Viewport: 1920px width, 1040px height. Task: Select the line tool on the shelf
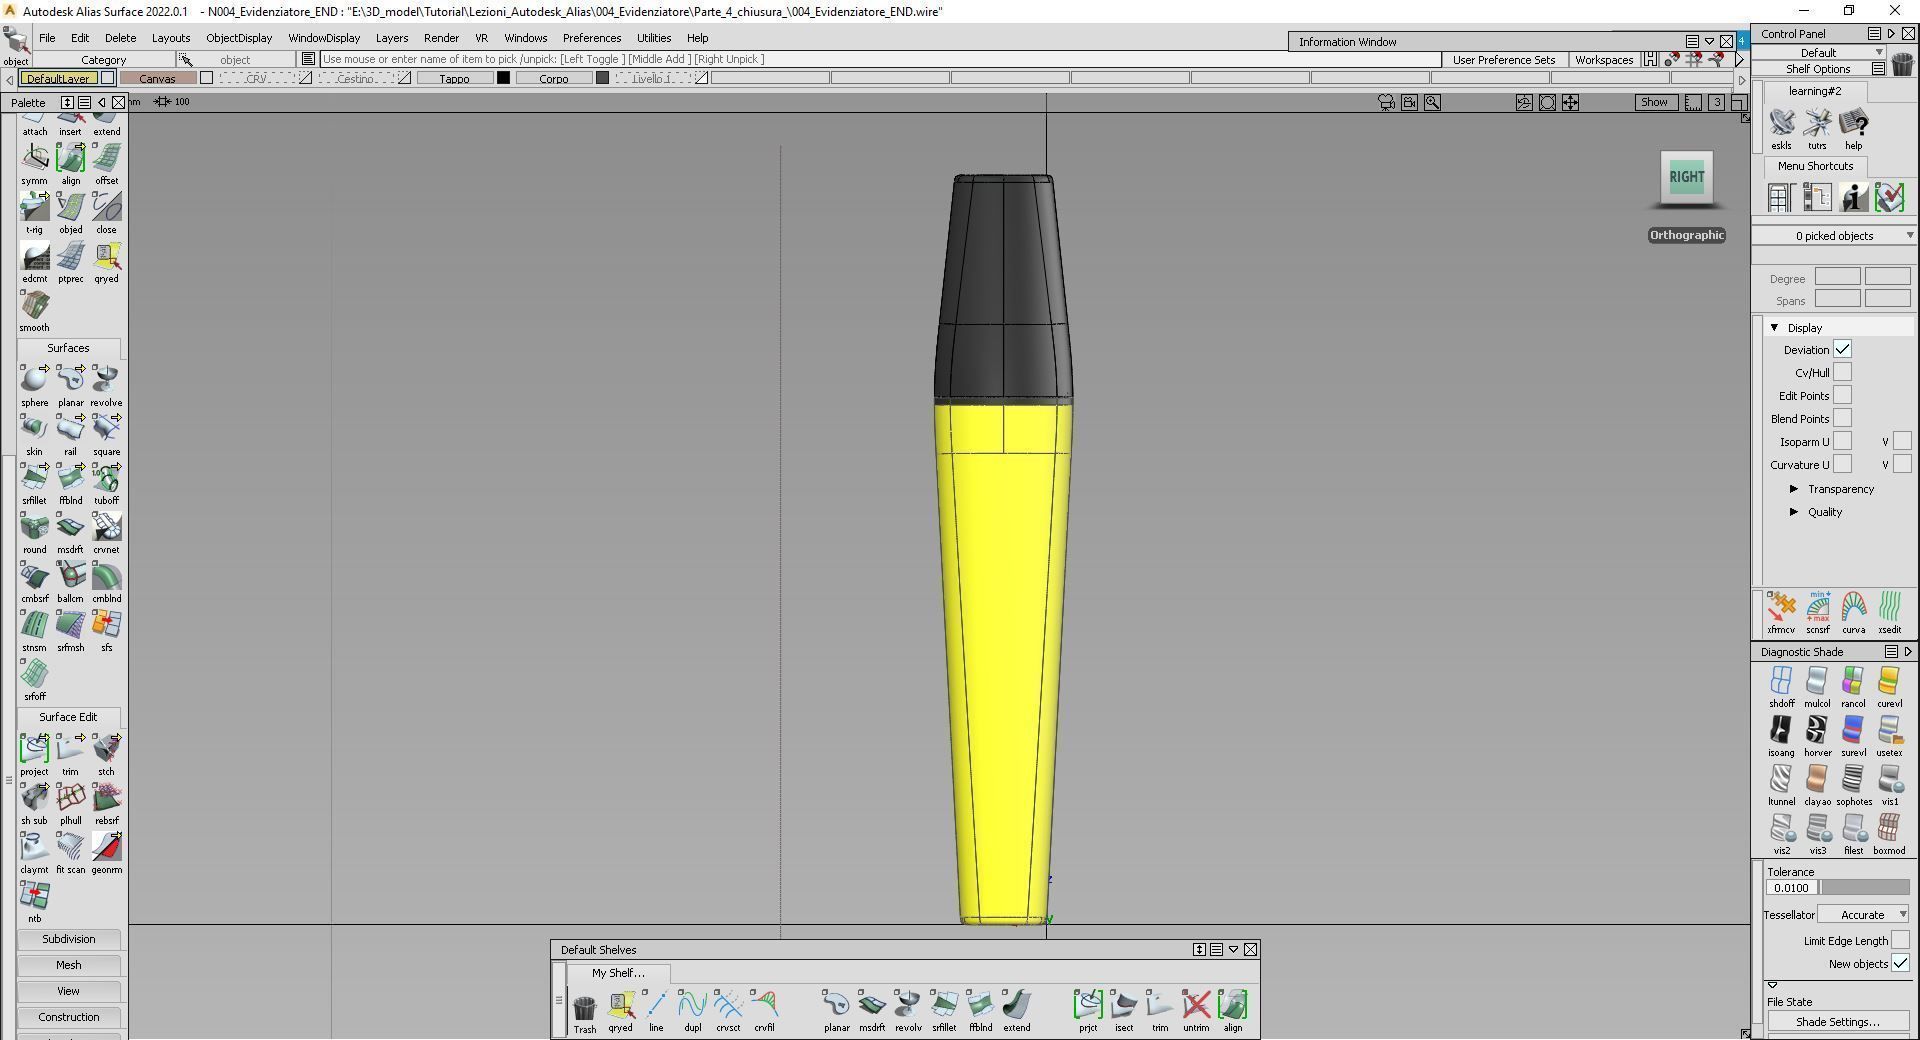(656, 1005)
